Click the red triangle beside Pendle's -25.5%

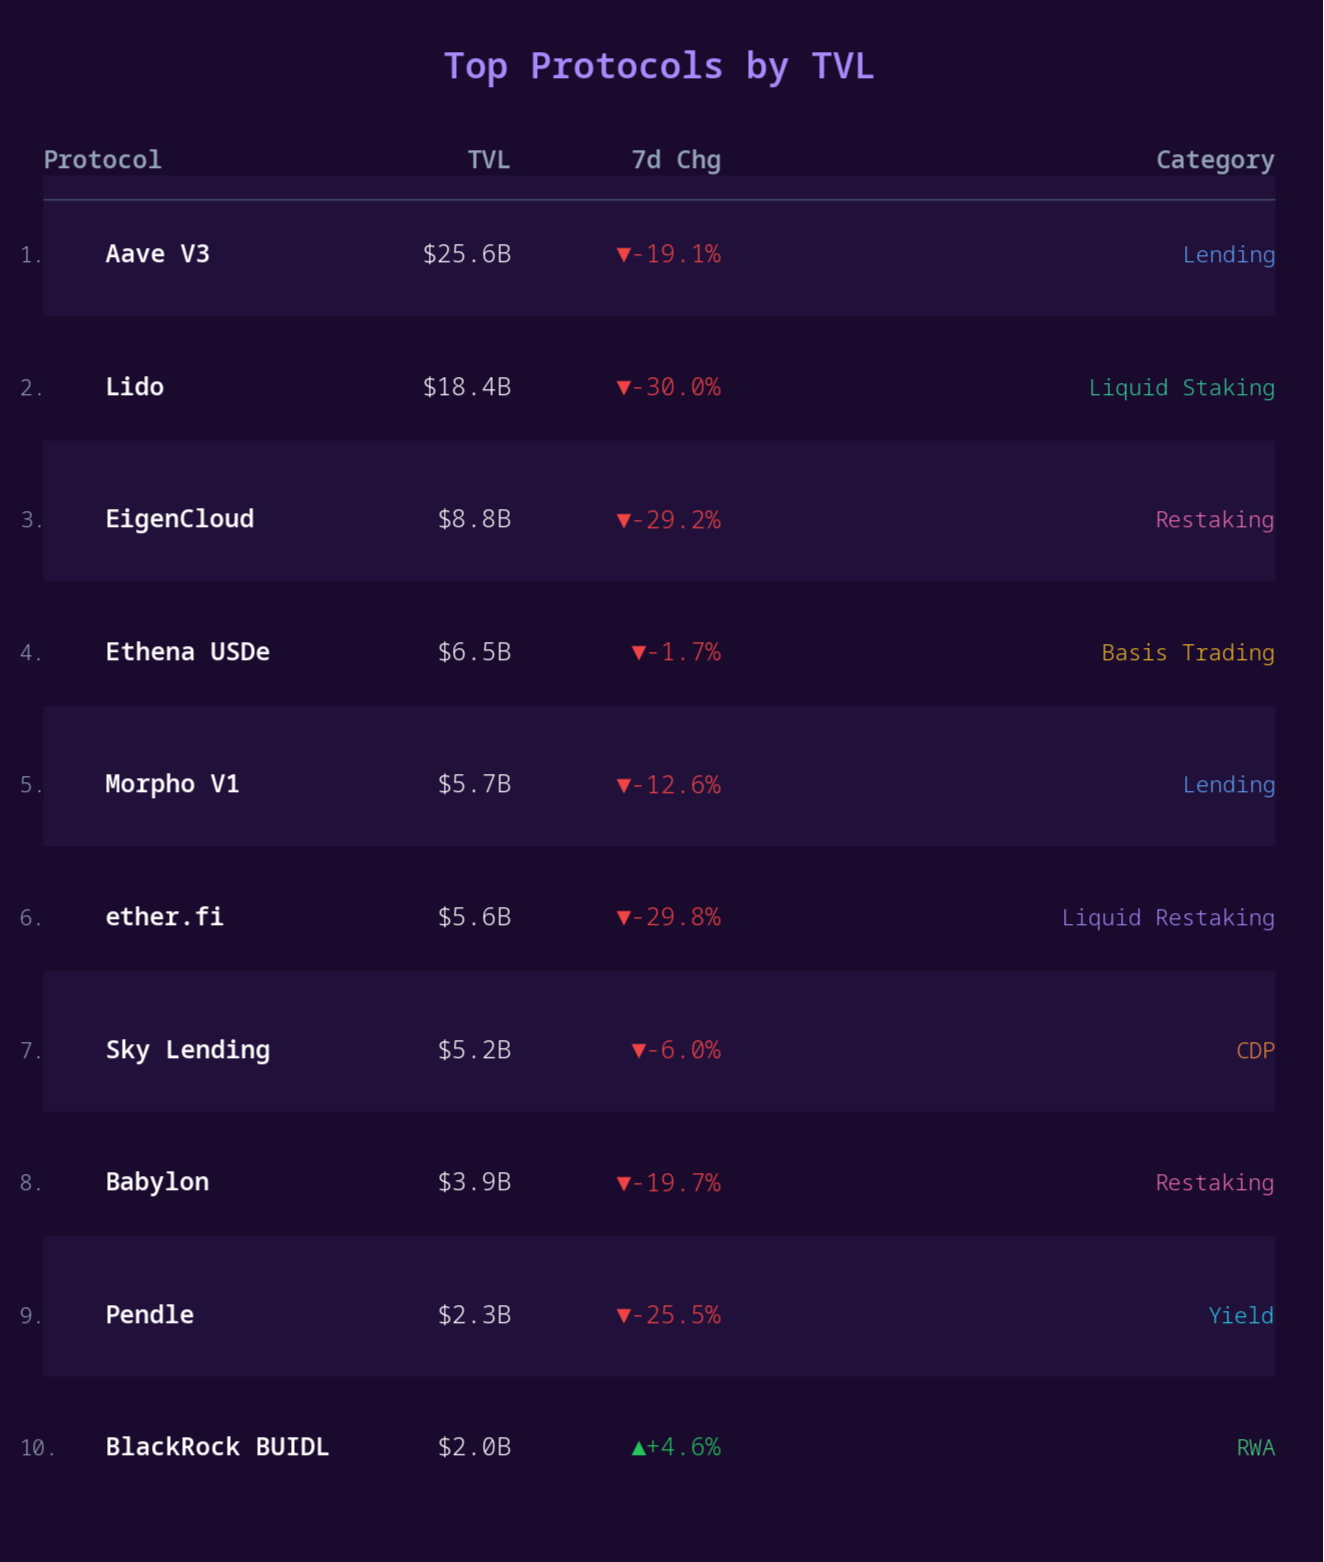point(624,1316)
